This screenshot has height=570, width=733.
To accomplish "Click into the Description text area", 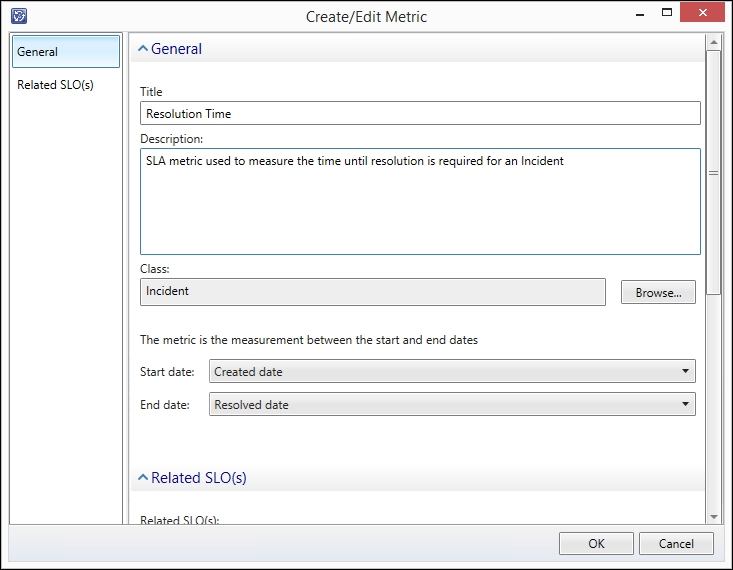I will click(x=420, y=202).
